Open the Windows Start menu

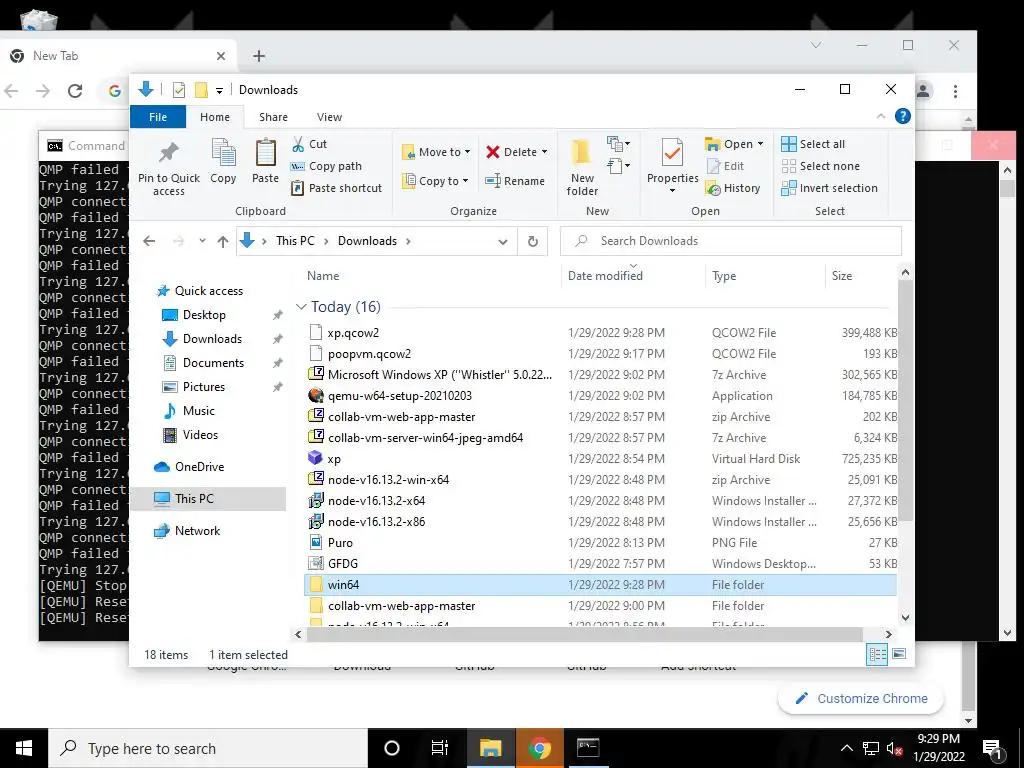(24, 748)
